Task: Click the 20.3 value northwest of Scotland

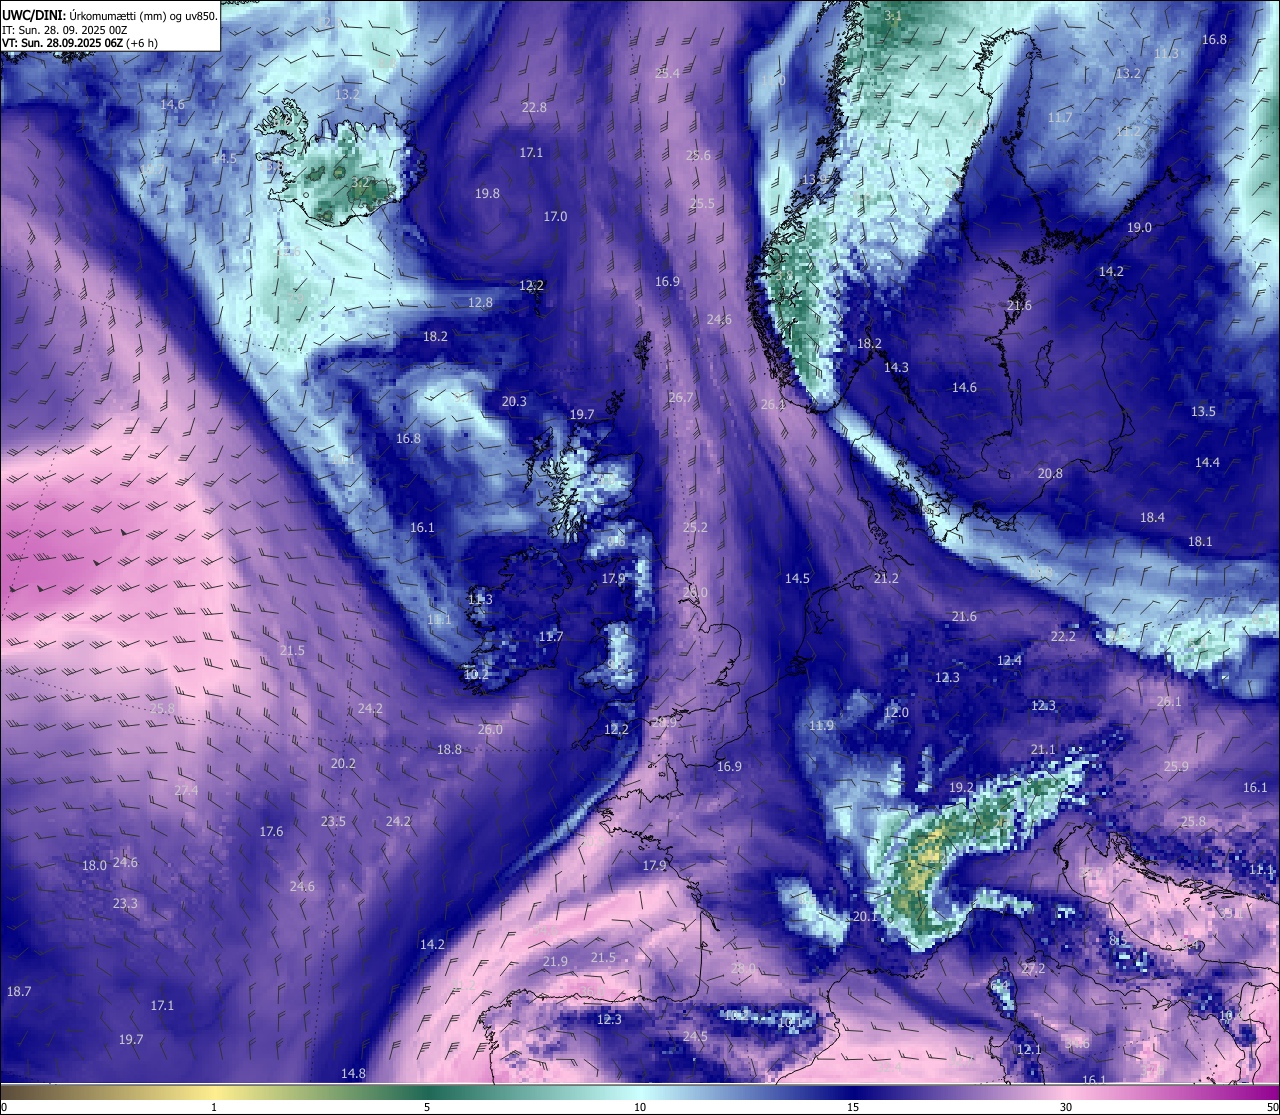Action: [513, 402]
